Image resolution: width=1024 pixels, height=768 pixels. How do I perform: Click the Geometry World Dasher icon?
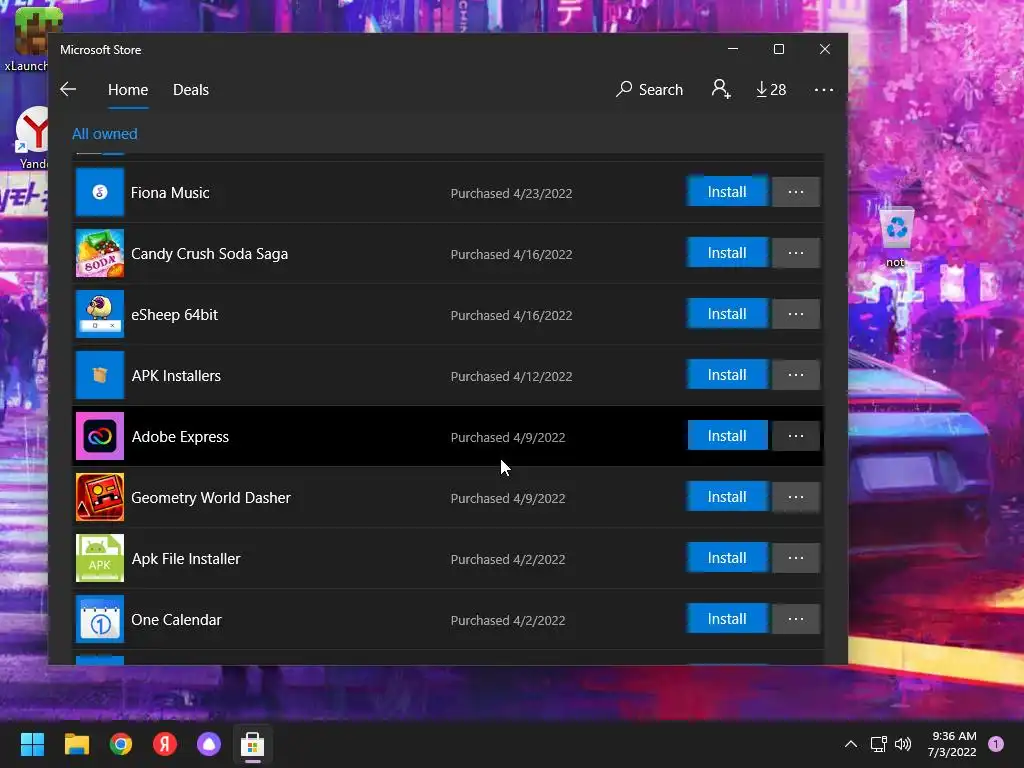[100, 497]
